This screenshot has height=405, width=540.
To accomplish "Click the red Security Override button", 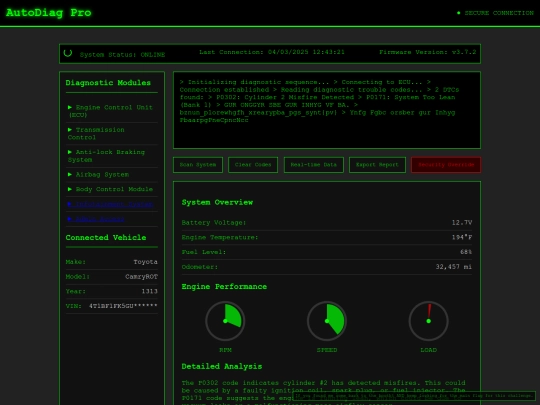I will [x=446, y=165].
